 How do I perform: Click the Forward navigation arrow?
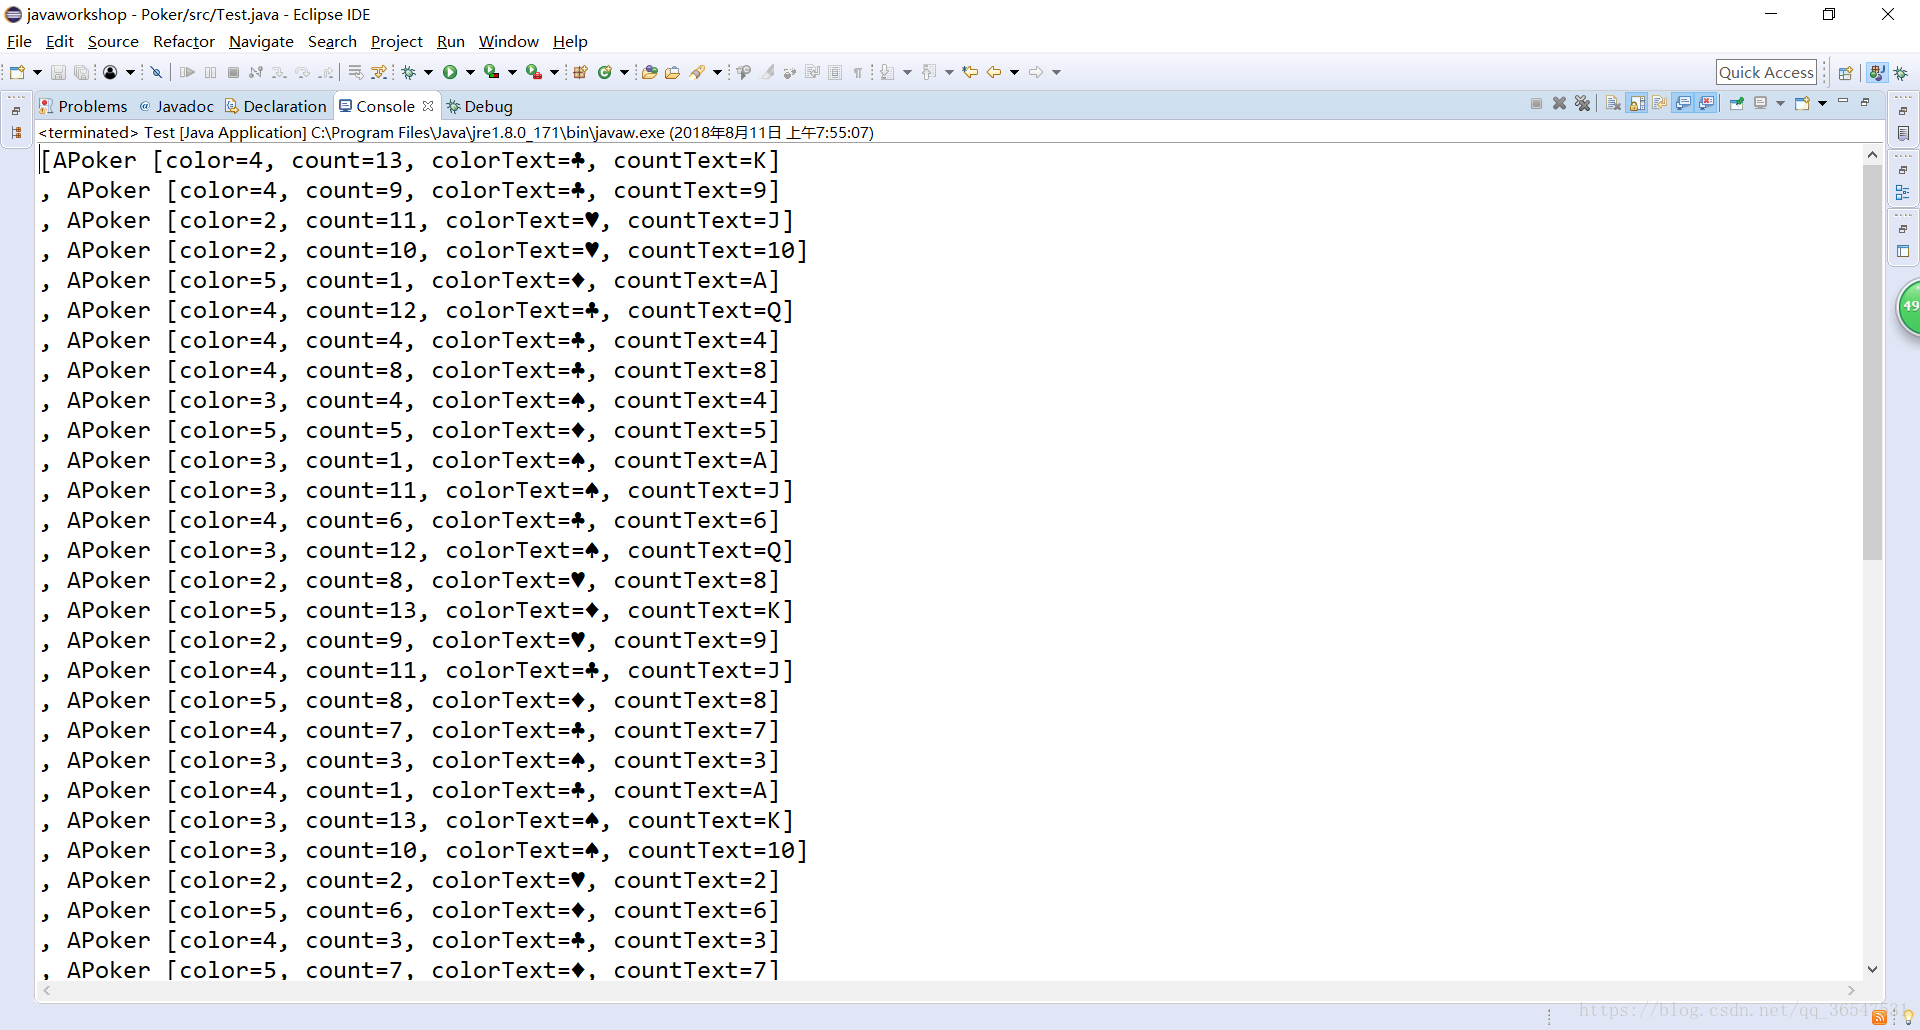pyautogui.click(x=1036, y=72)
